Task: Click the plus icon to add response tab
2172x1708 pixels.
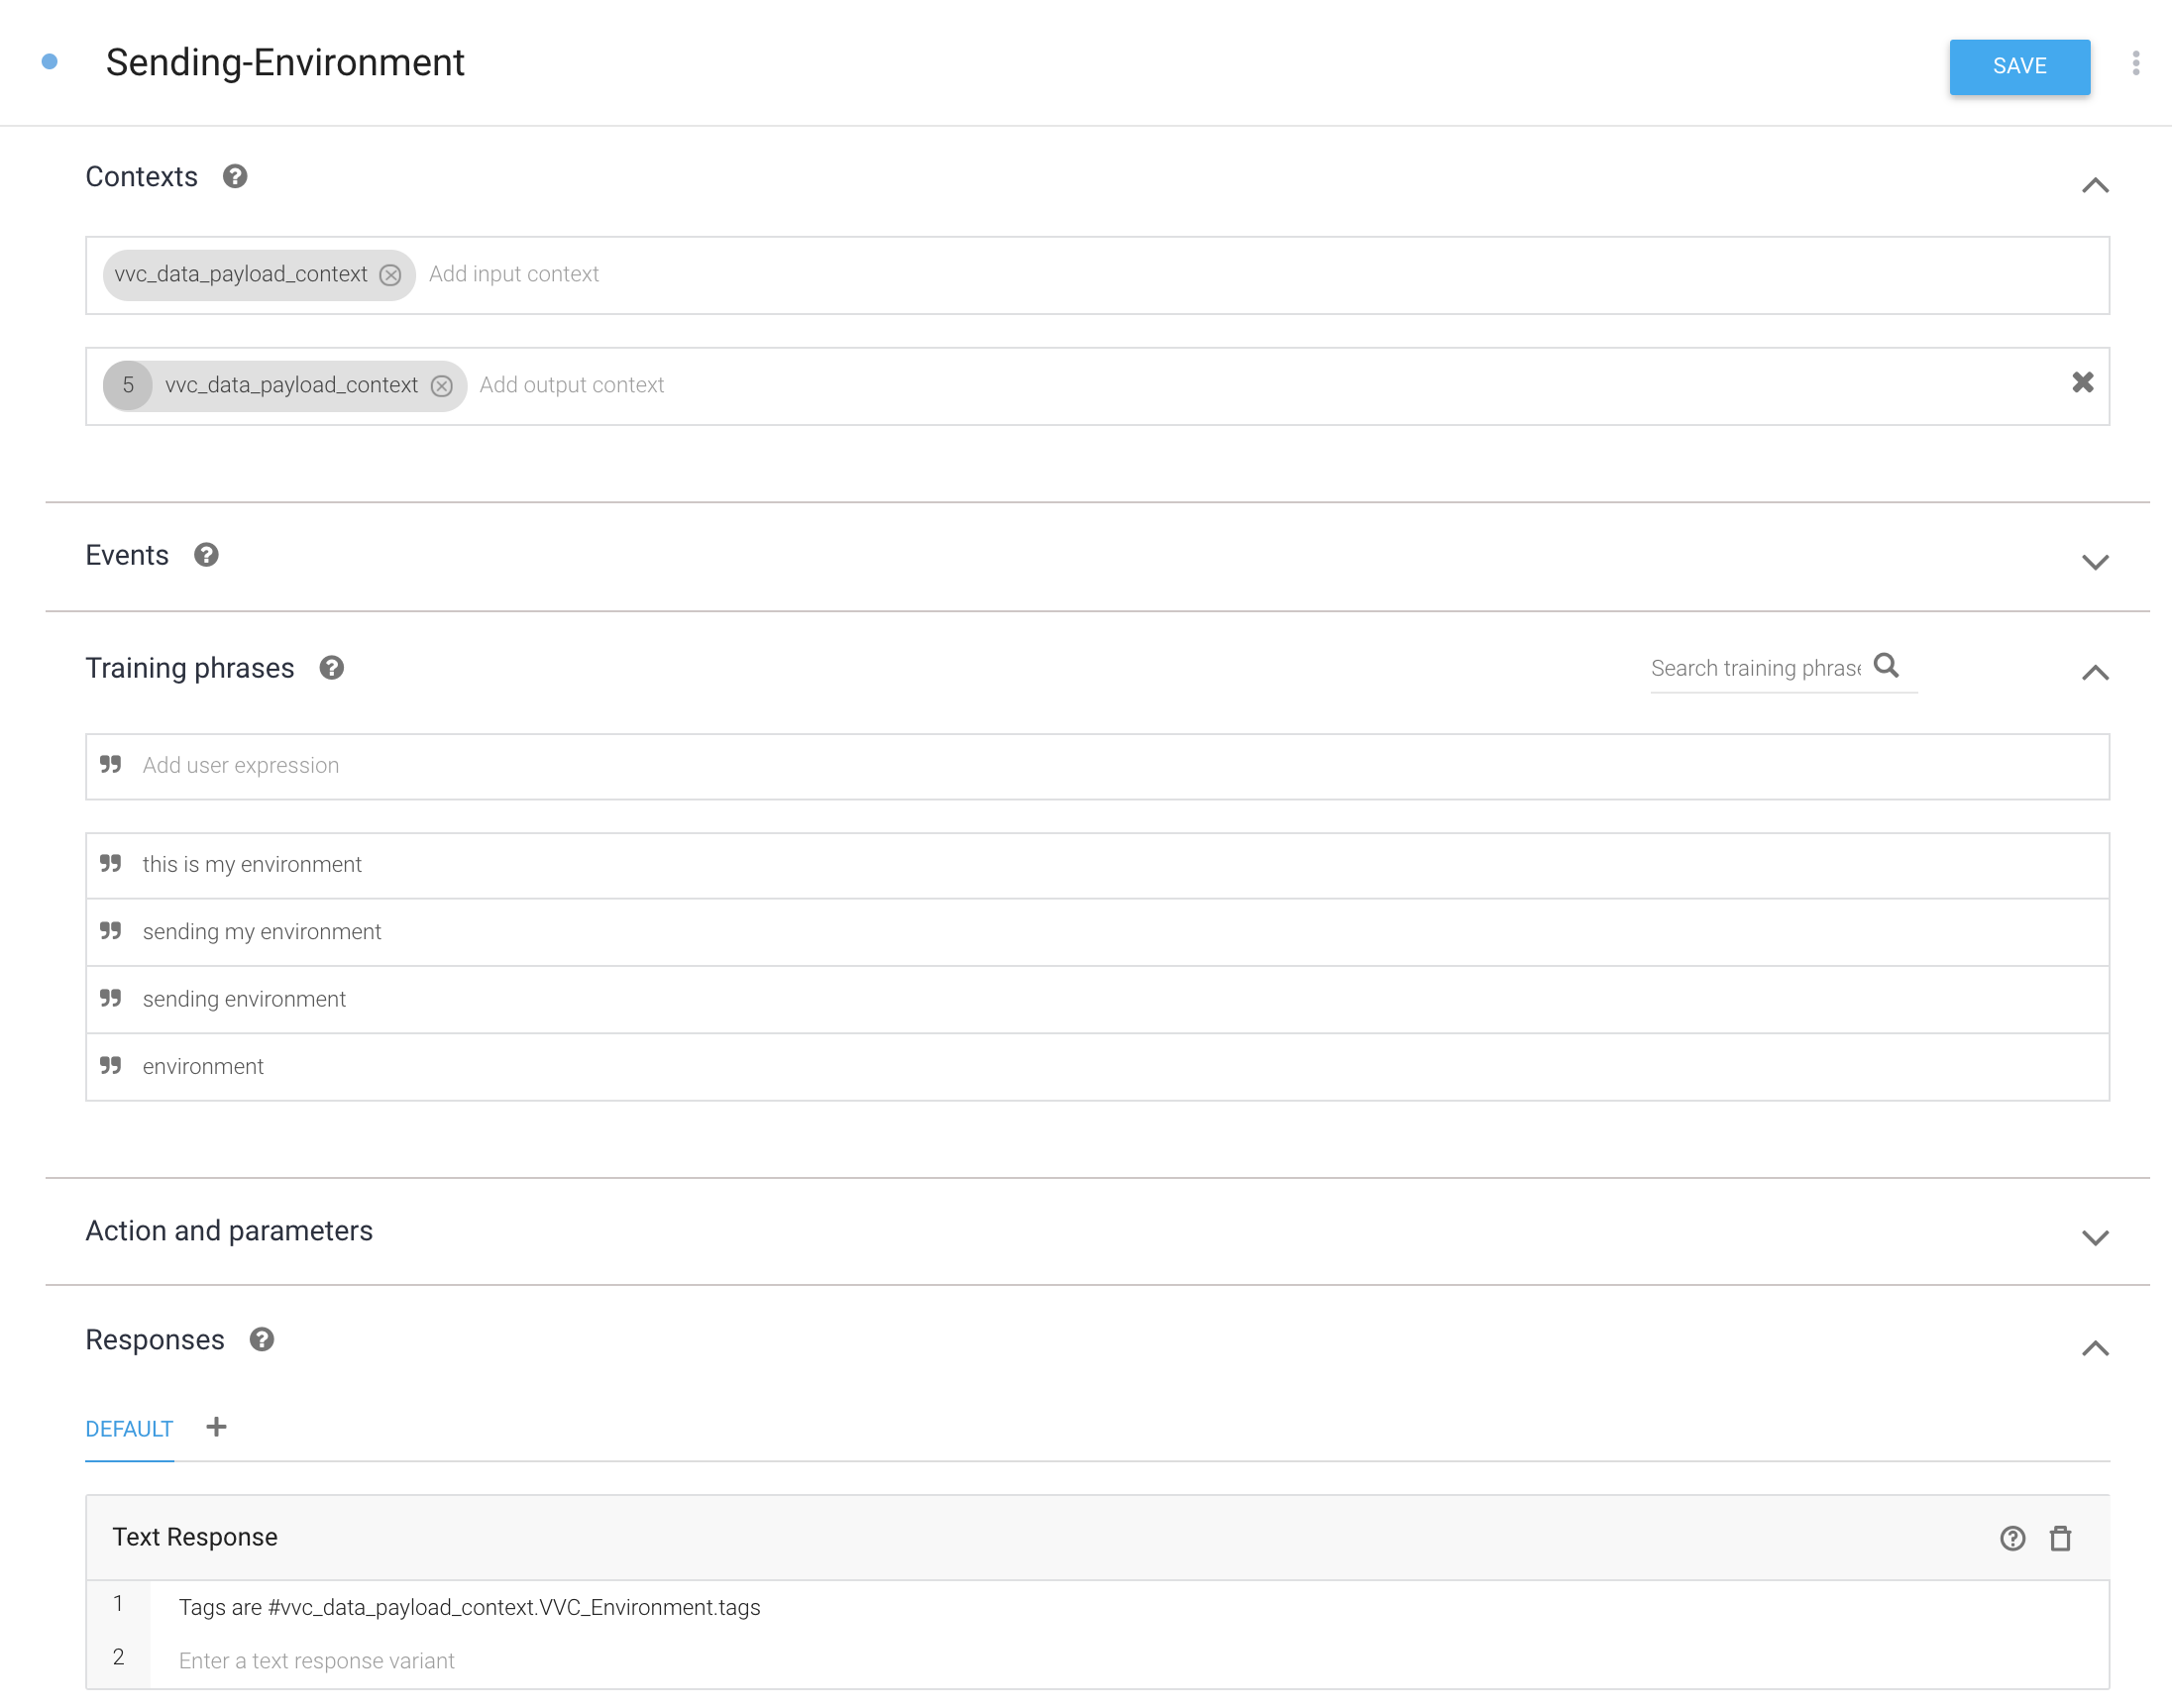Action: pos(217,1428)
